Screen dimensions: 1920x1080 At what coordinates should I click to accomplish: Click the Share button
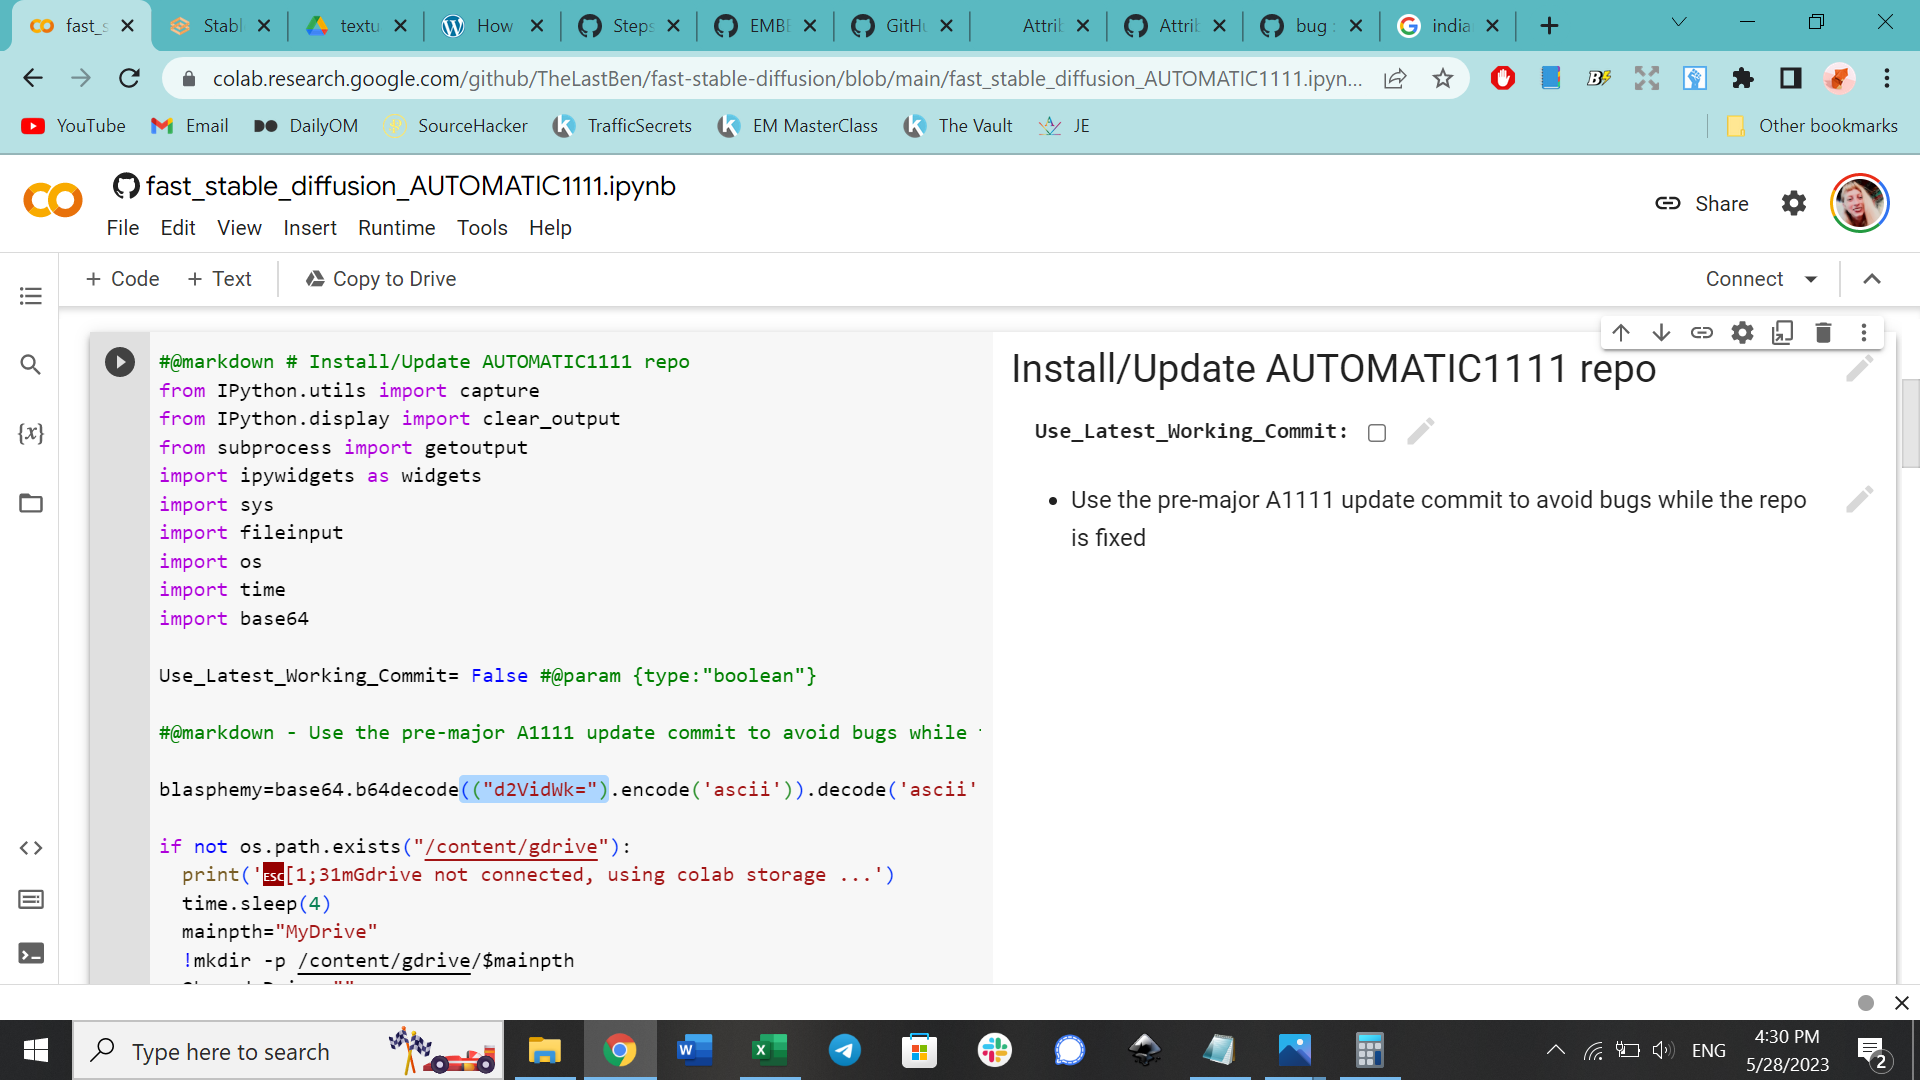pyautogui.click(x=1719, y=203)
